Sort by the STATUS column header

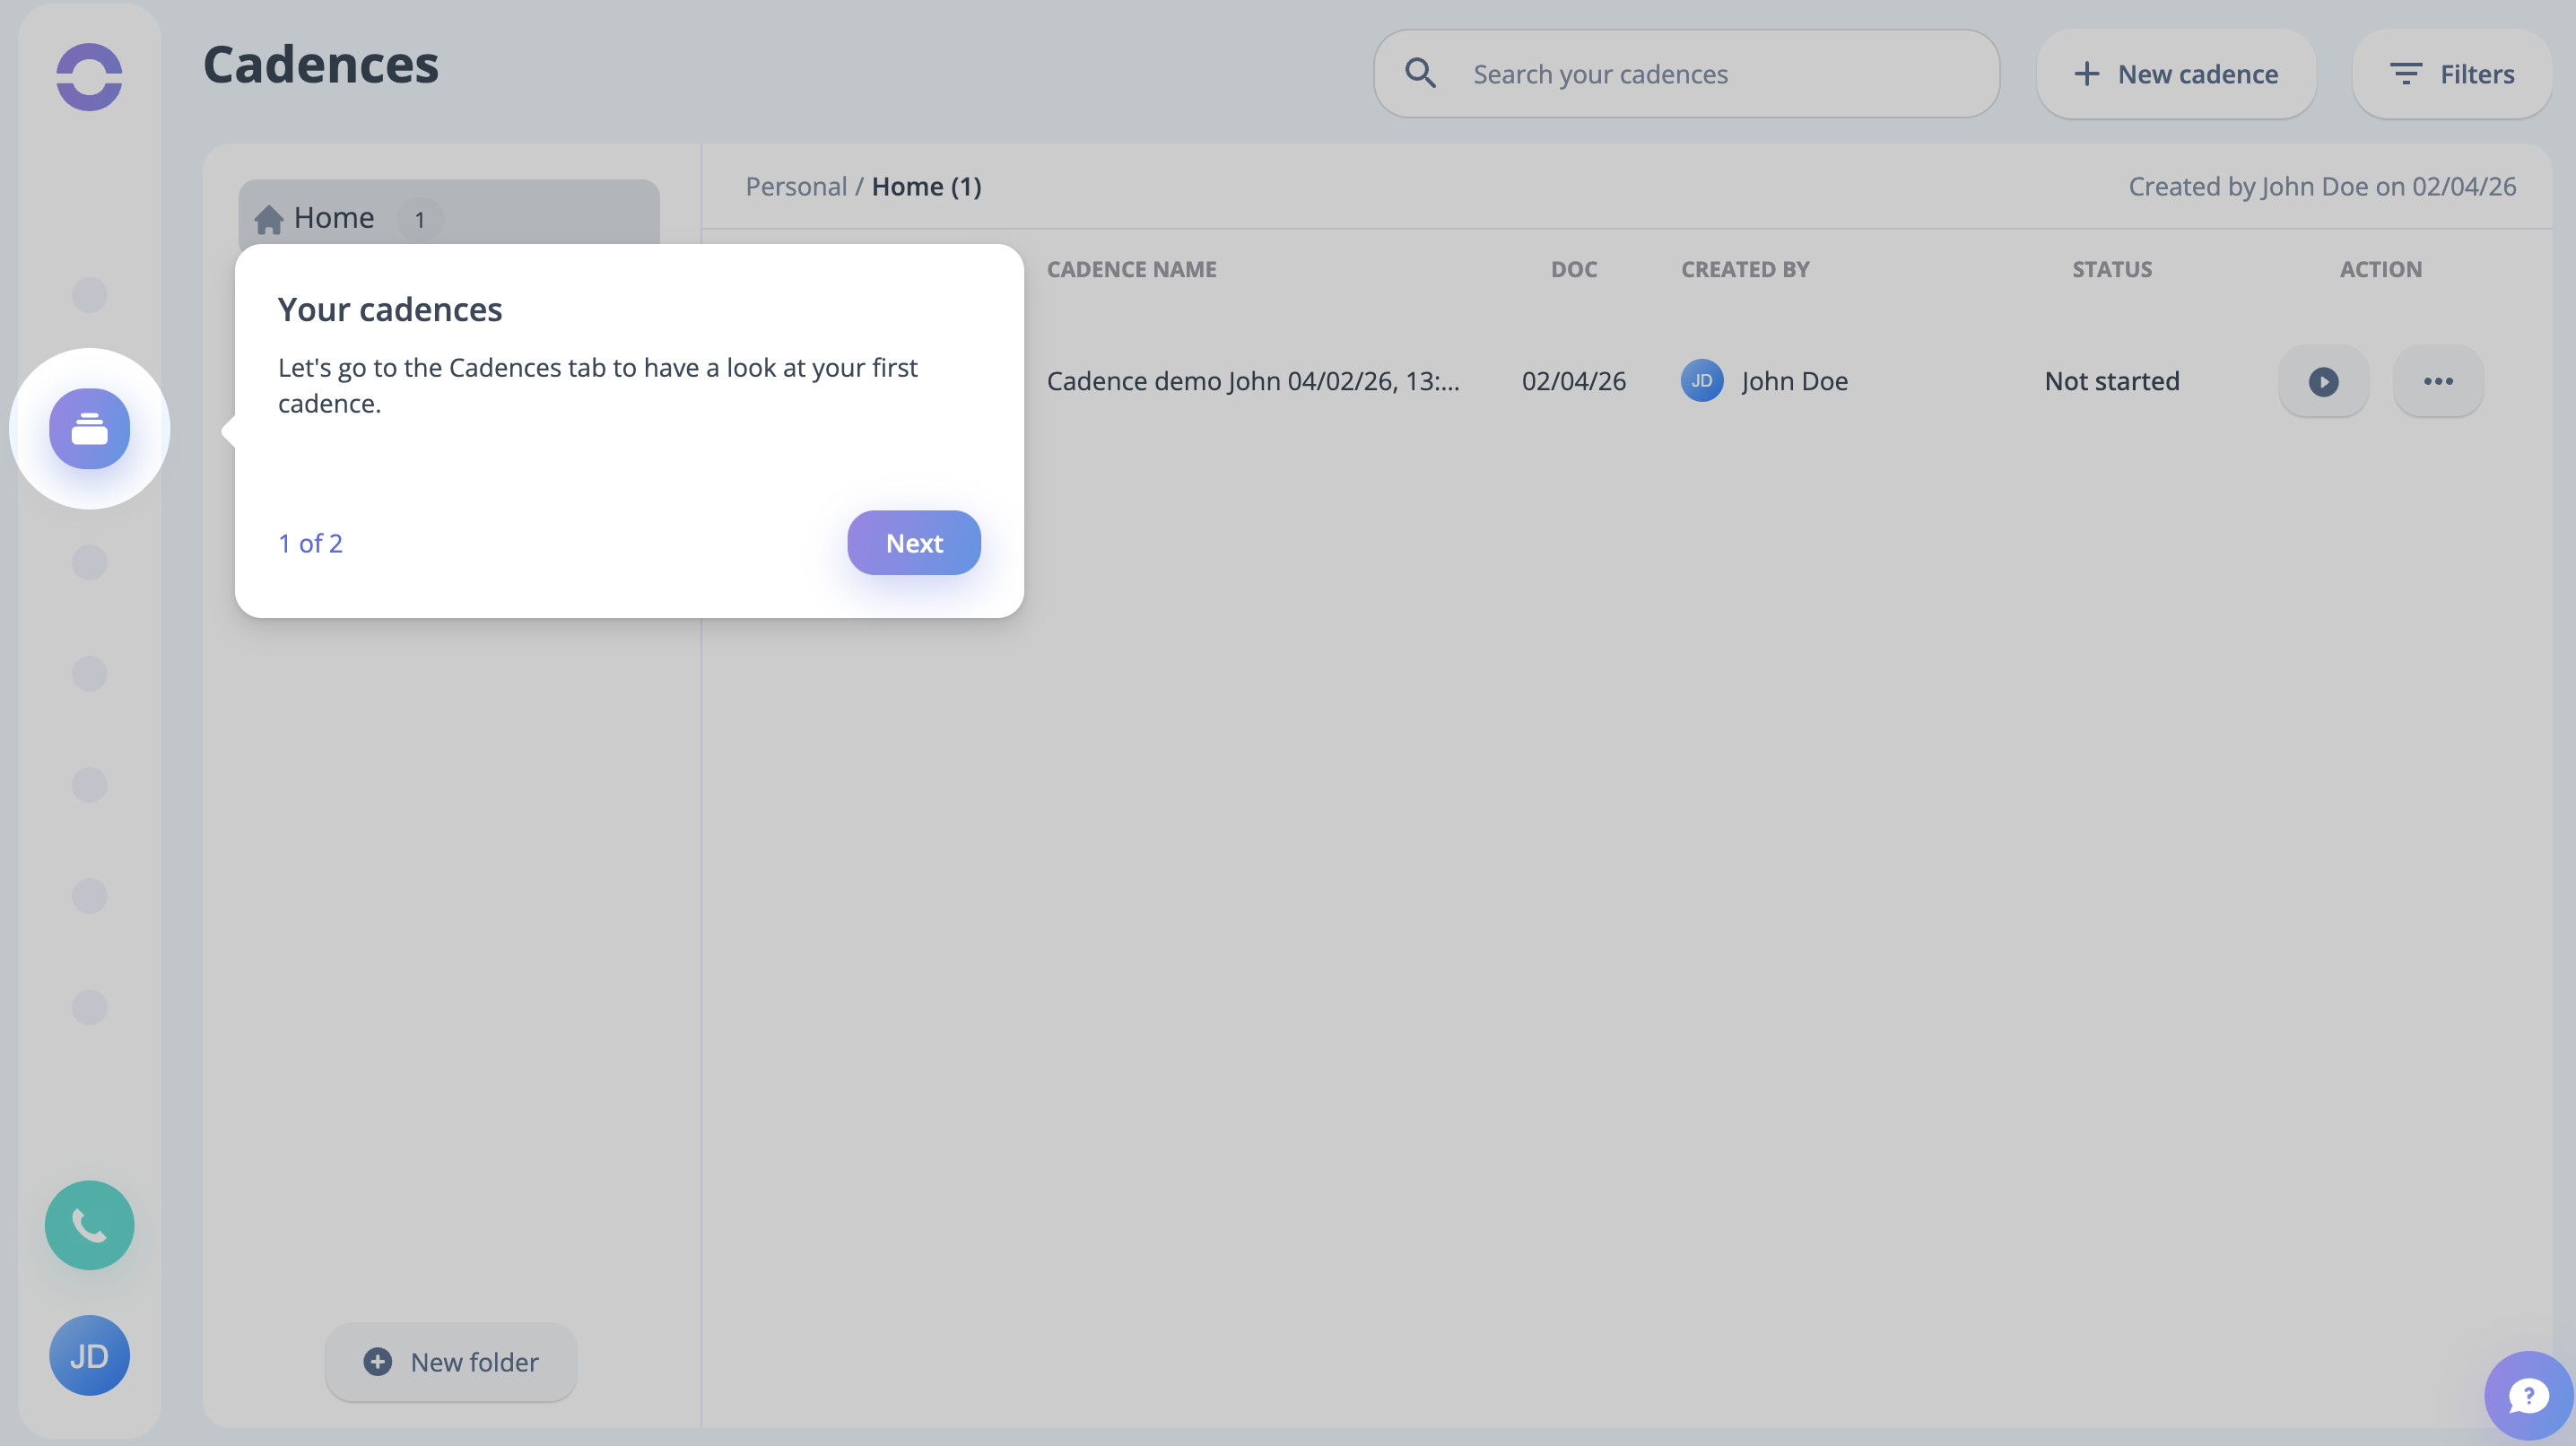coord(2111,269)
